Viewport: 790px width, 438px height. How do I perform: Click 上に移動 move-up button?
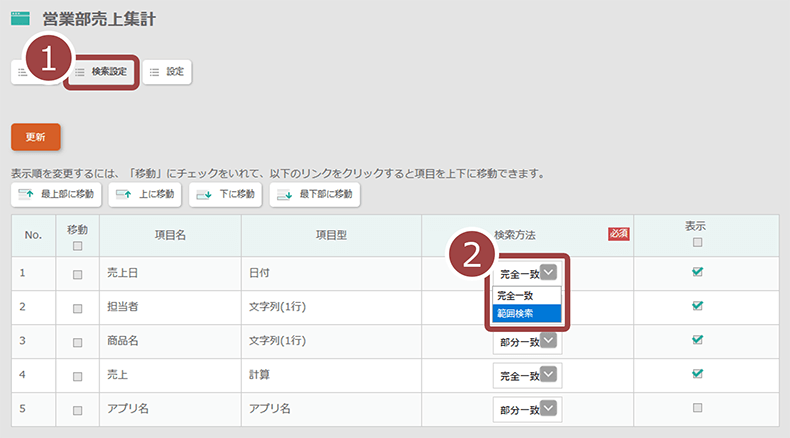click(144, 194)
